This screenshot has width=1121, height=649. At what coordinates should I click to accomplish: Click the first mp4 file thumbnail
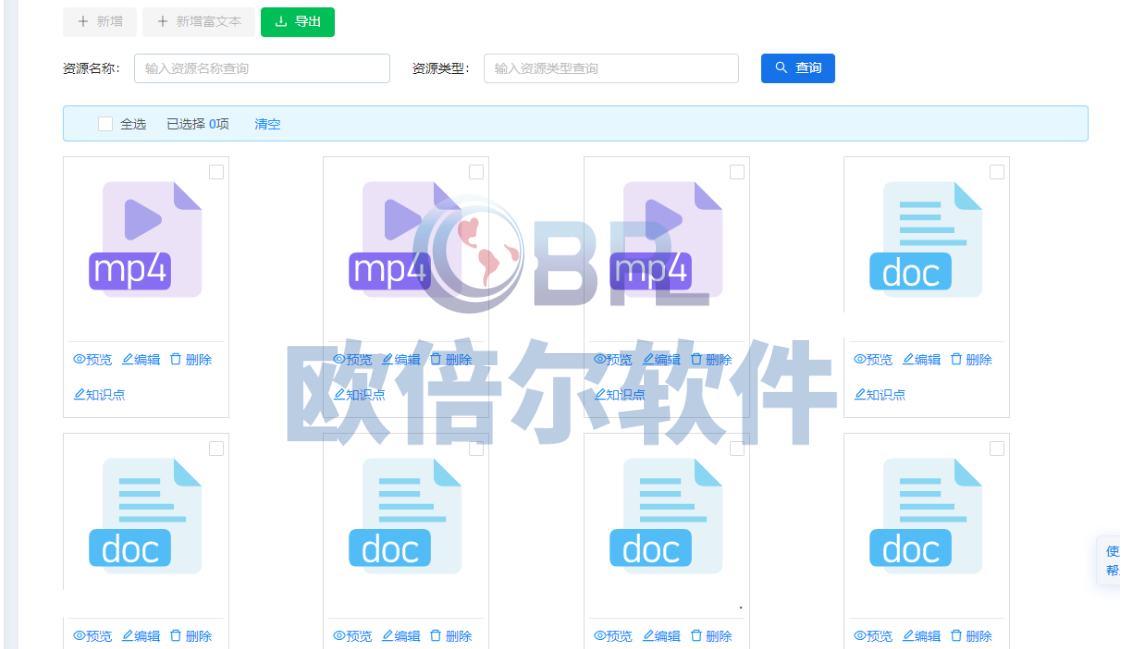pyautogui.click(x=146, y=239)
